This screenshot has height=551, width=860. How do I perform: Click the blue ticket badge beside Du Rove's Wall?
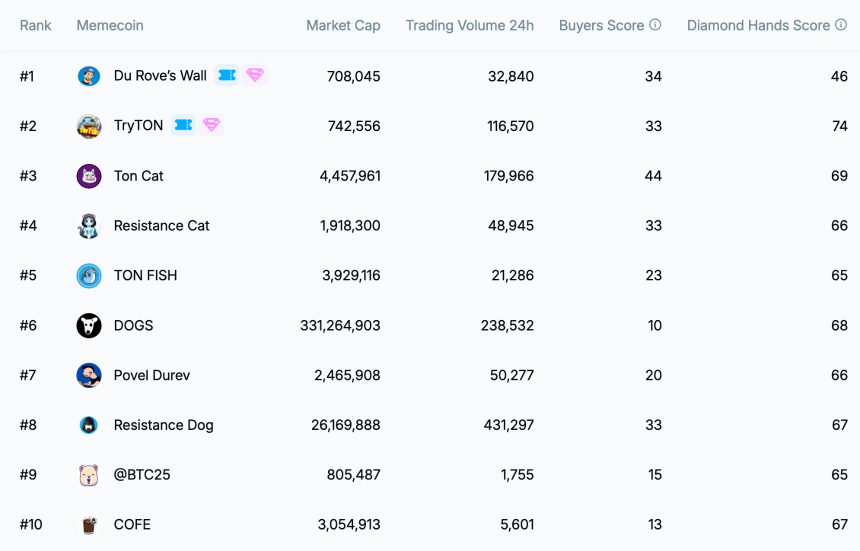[227, 75]
